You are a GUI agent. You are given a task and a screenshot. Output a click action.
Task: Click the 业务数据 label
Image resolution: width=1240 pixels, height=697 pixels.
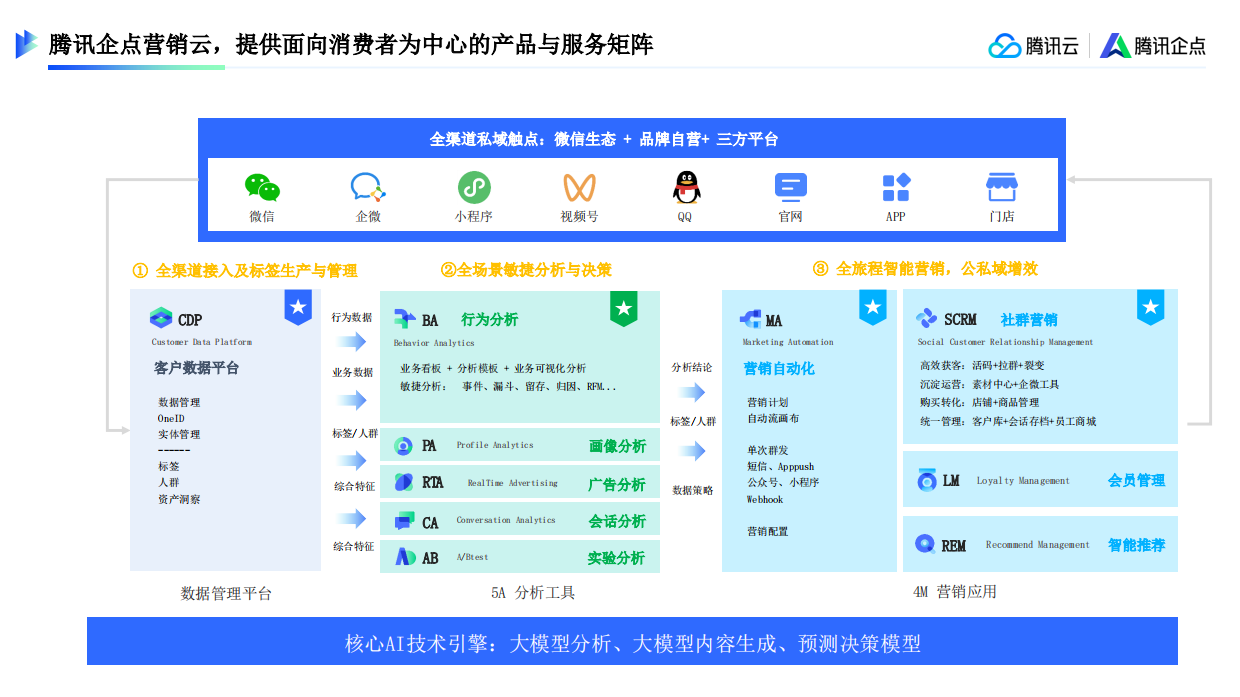tap(352, 372)
